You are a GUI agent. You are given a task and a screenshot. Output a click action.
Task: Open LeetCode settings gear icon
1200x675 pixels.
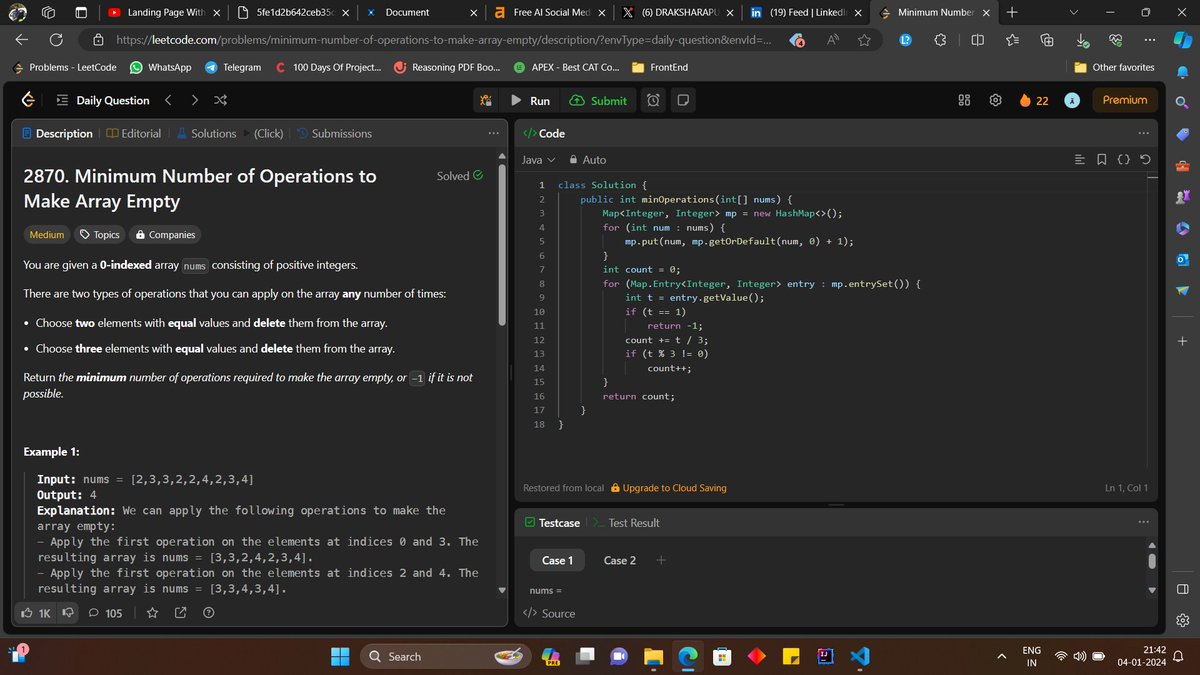pyautogui.click(x=995, y=100)
